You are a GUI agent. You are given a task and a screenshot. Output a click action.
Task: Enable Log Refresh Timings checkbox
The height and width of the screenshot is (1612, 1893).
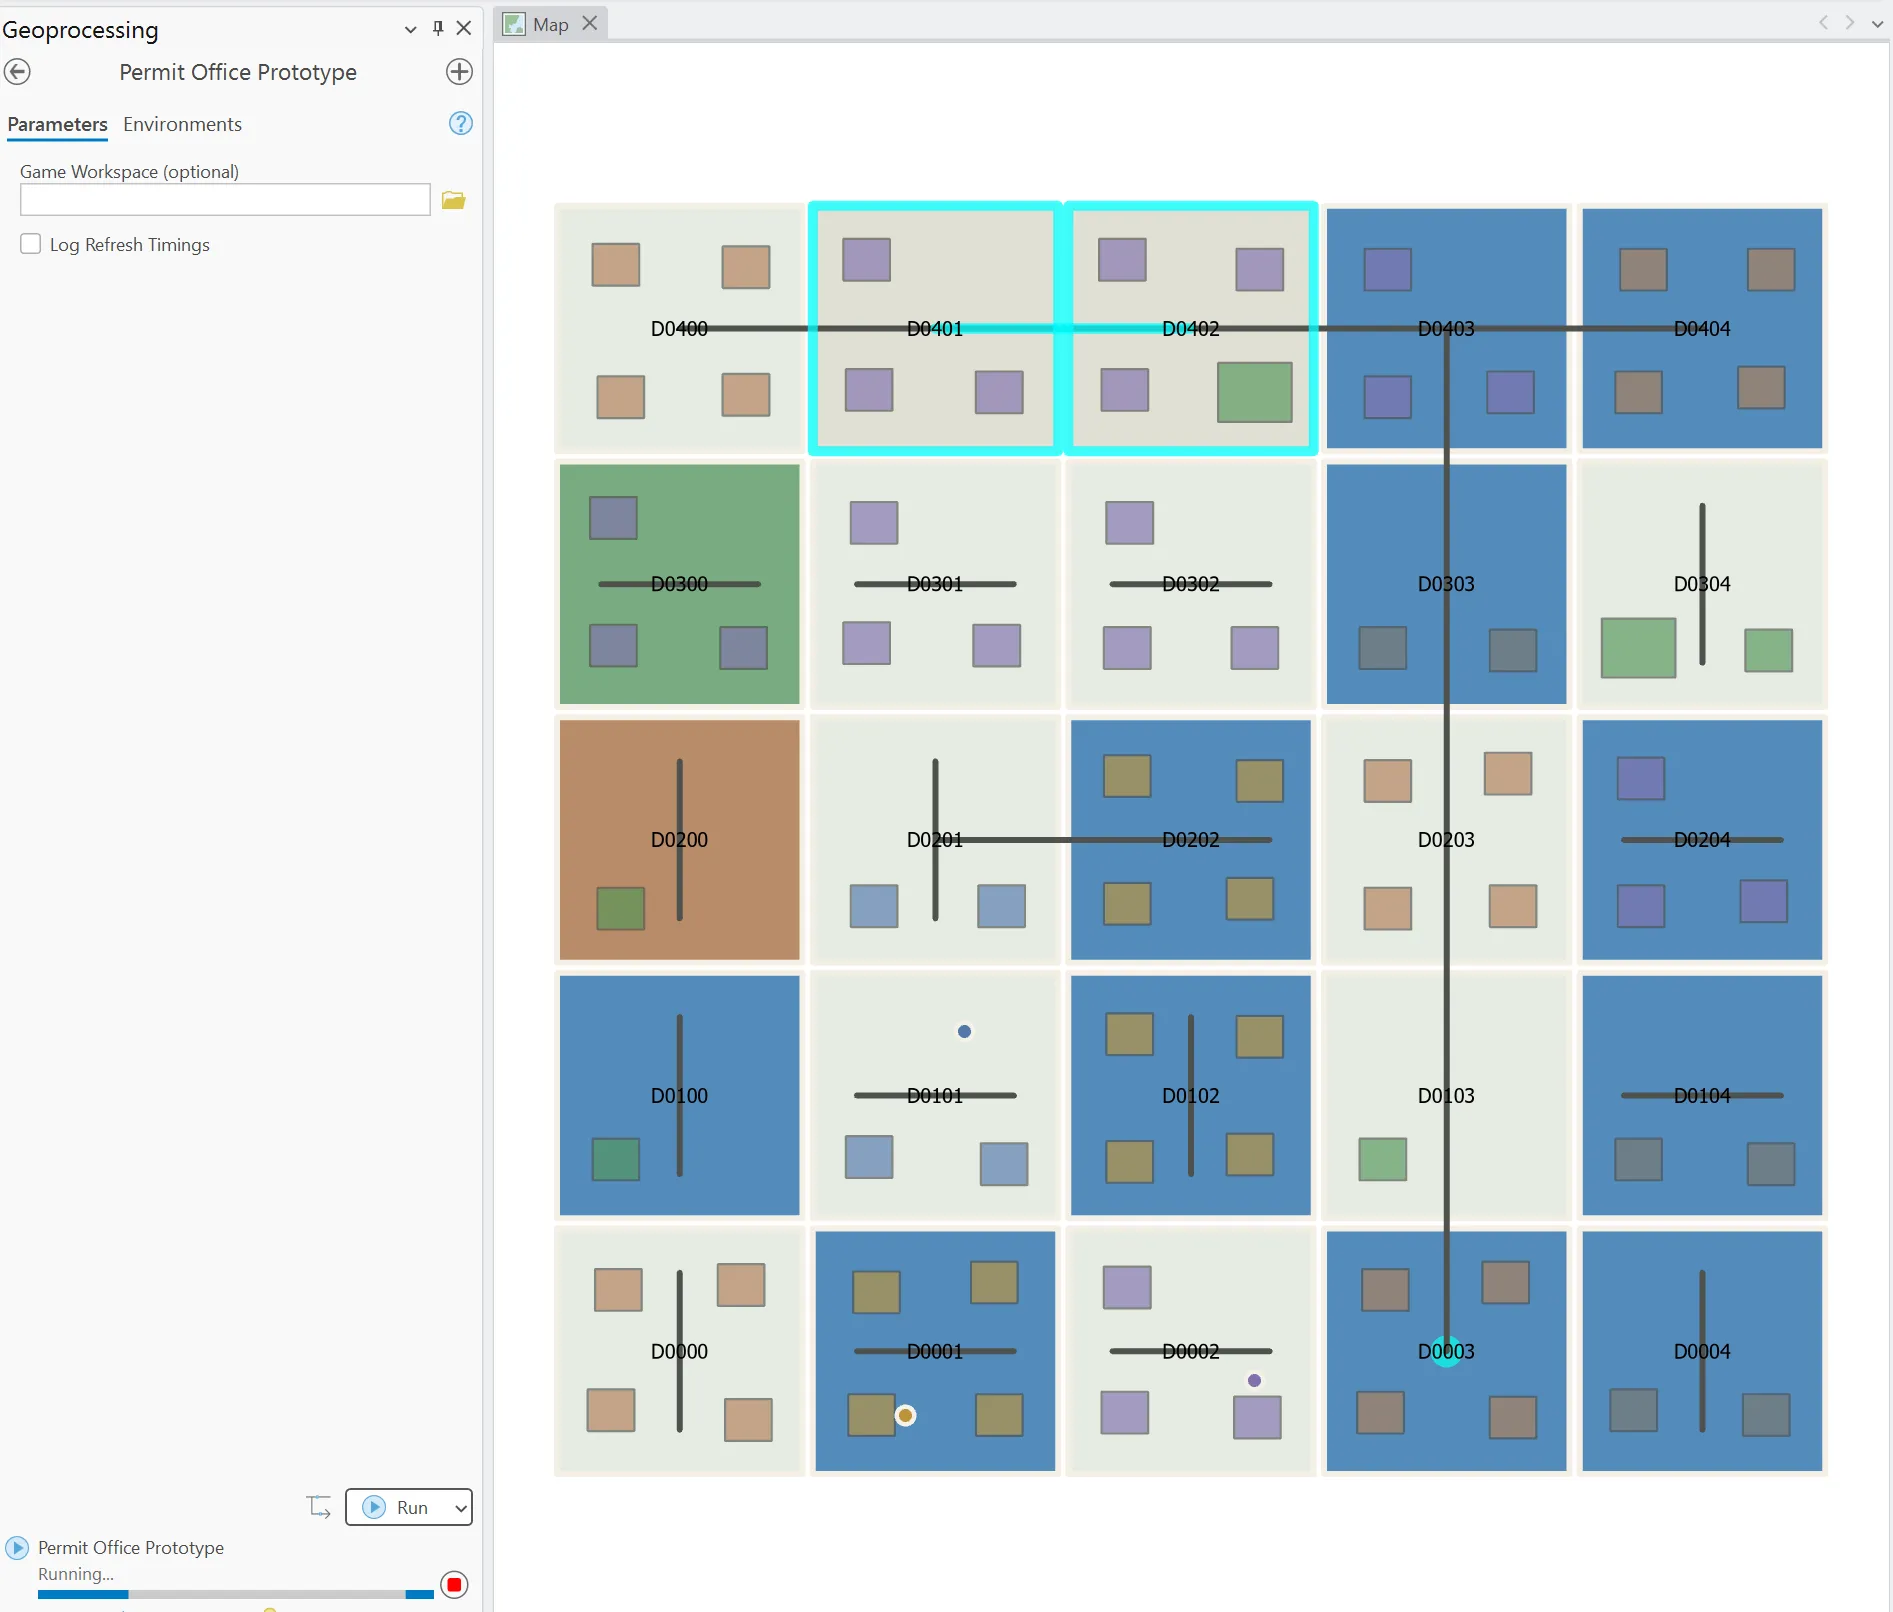(31, 244)
